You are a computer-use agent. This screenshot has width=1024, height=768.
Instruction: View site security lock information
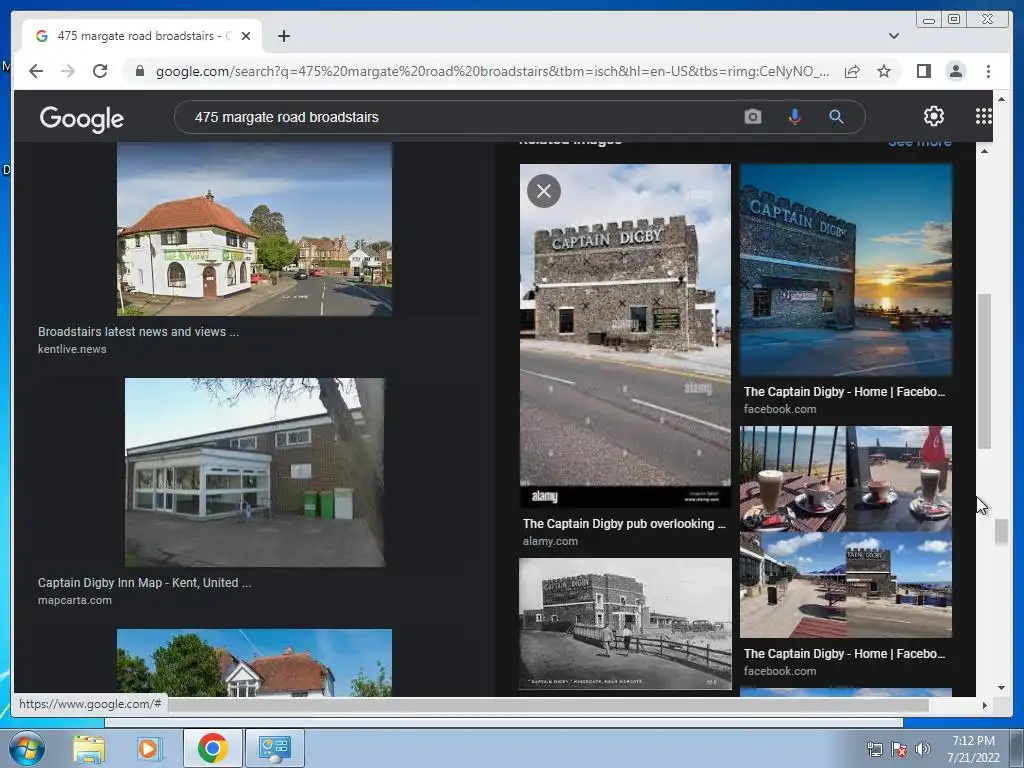point(139,71)
